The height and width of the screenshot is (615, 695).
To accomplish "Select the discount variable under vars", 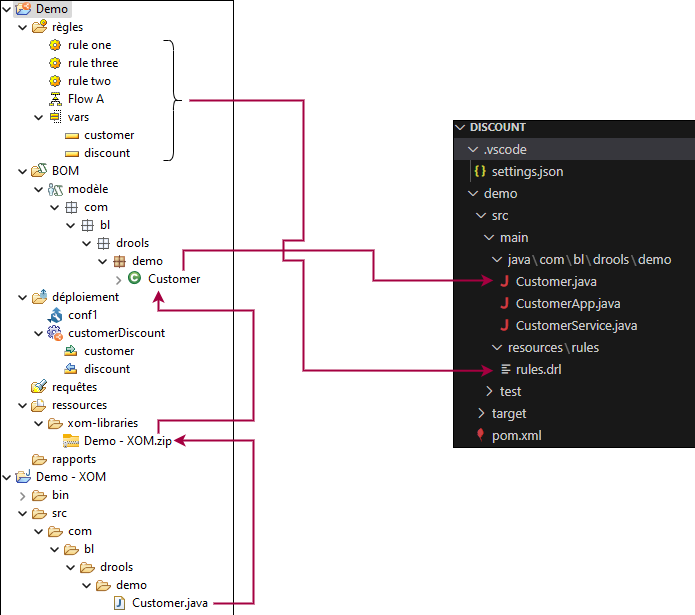I will pyautogui.click(x=107, y=153).
